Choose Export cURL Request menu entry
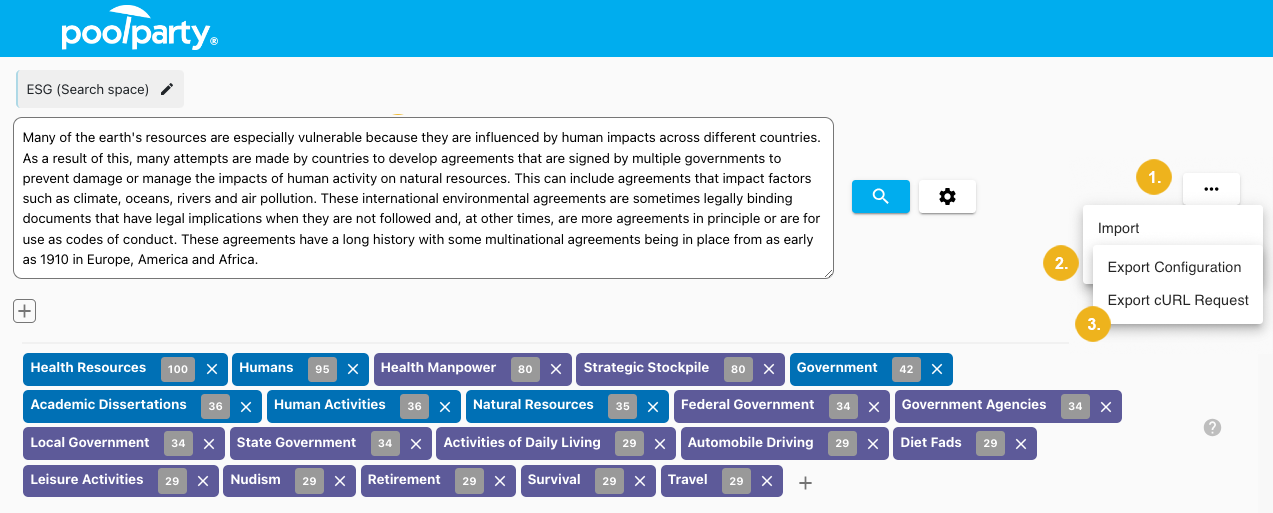 coord(1178,300)
